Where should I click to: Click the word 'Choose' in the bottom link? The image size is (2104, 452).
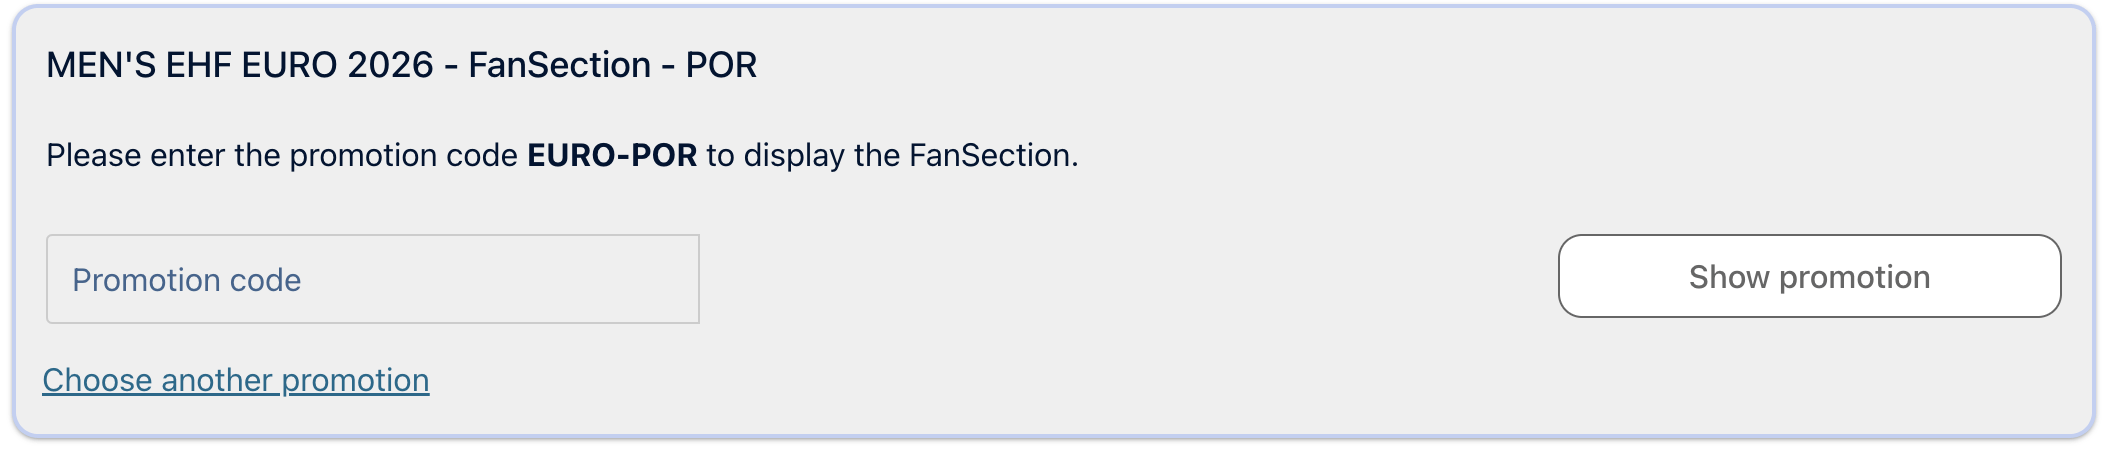(97, 380)
